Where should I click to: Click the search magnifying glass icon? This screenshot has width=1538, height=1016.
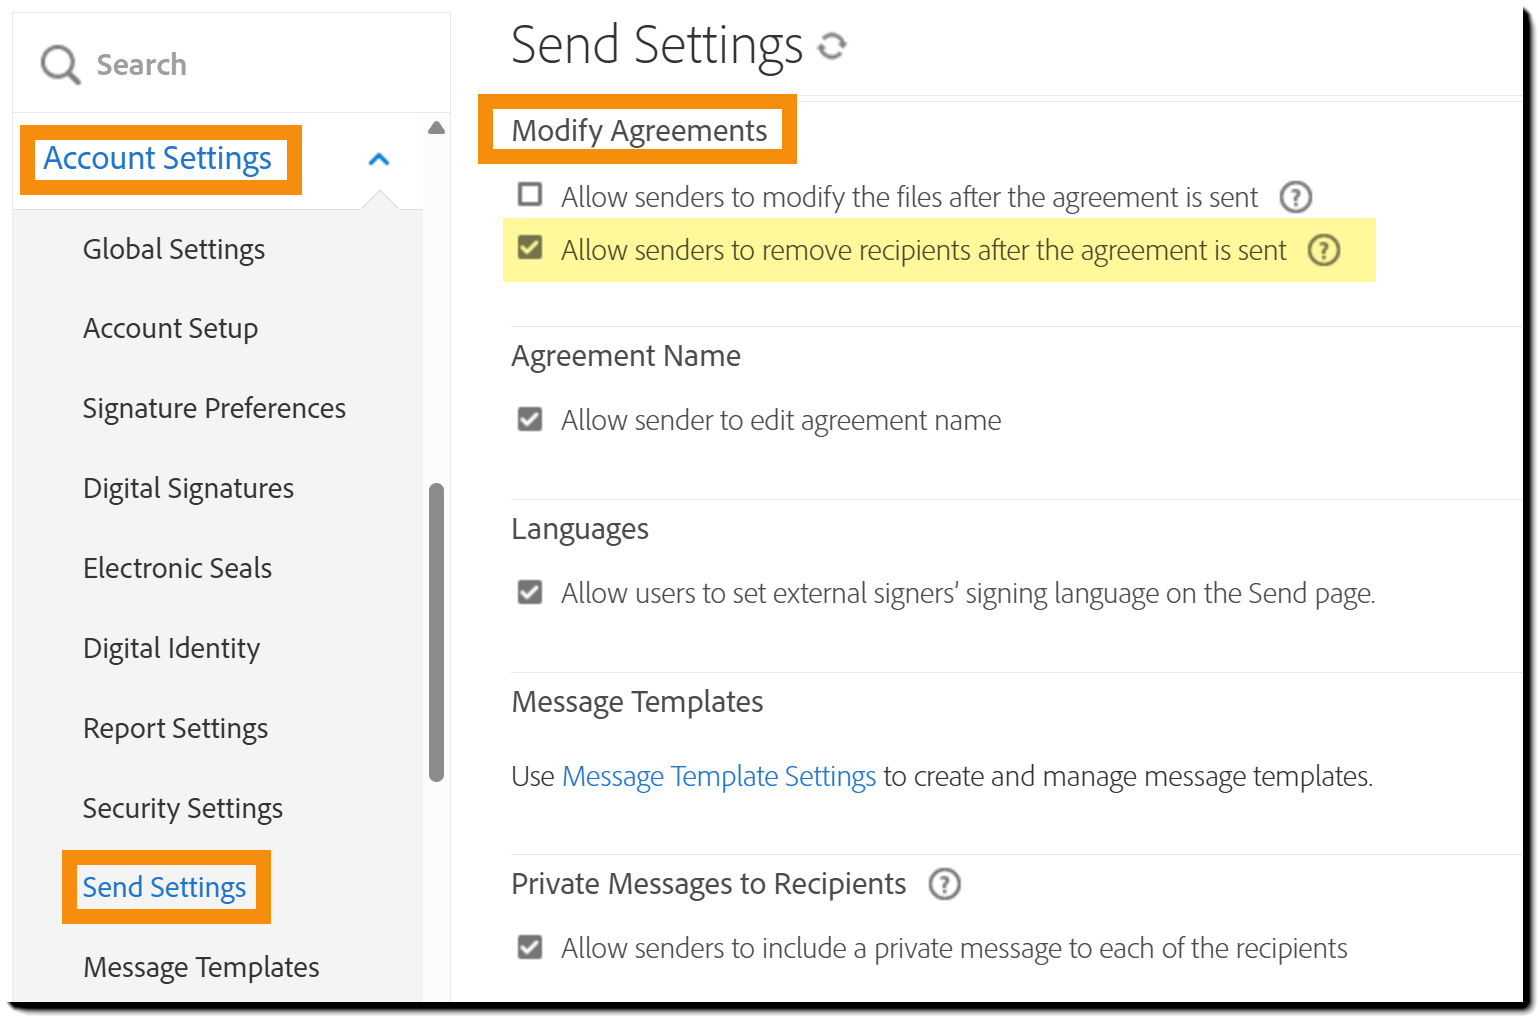pos(59,63)
